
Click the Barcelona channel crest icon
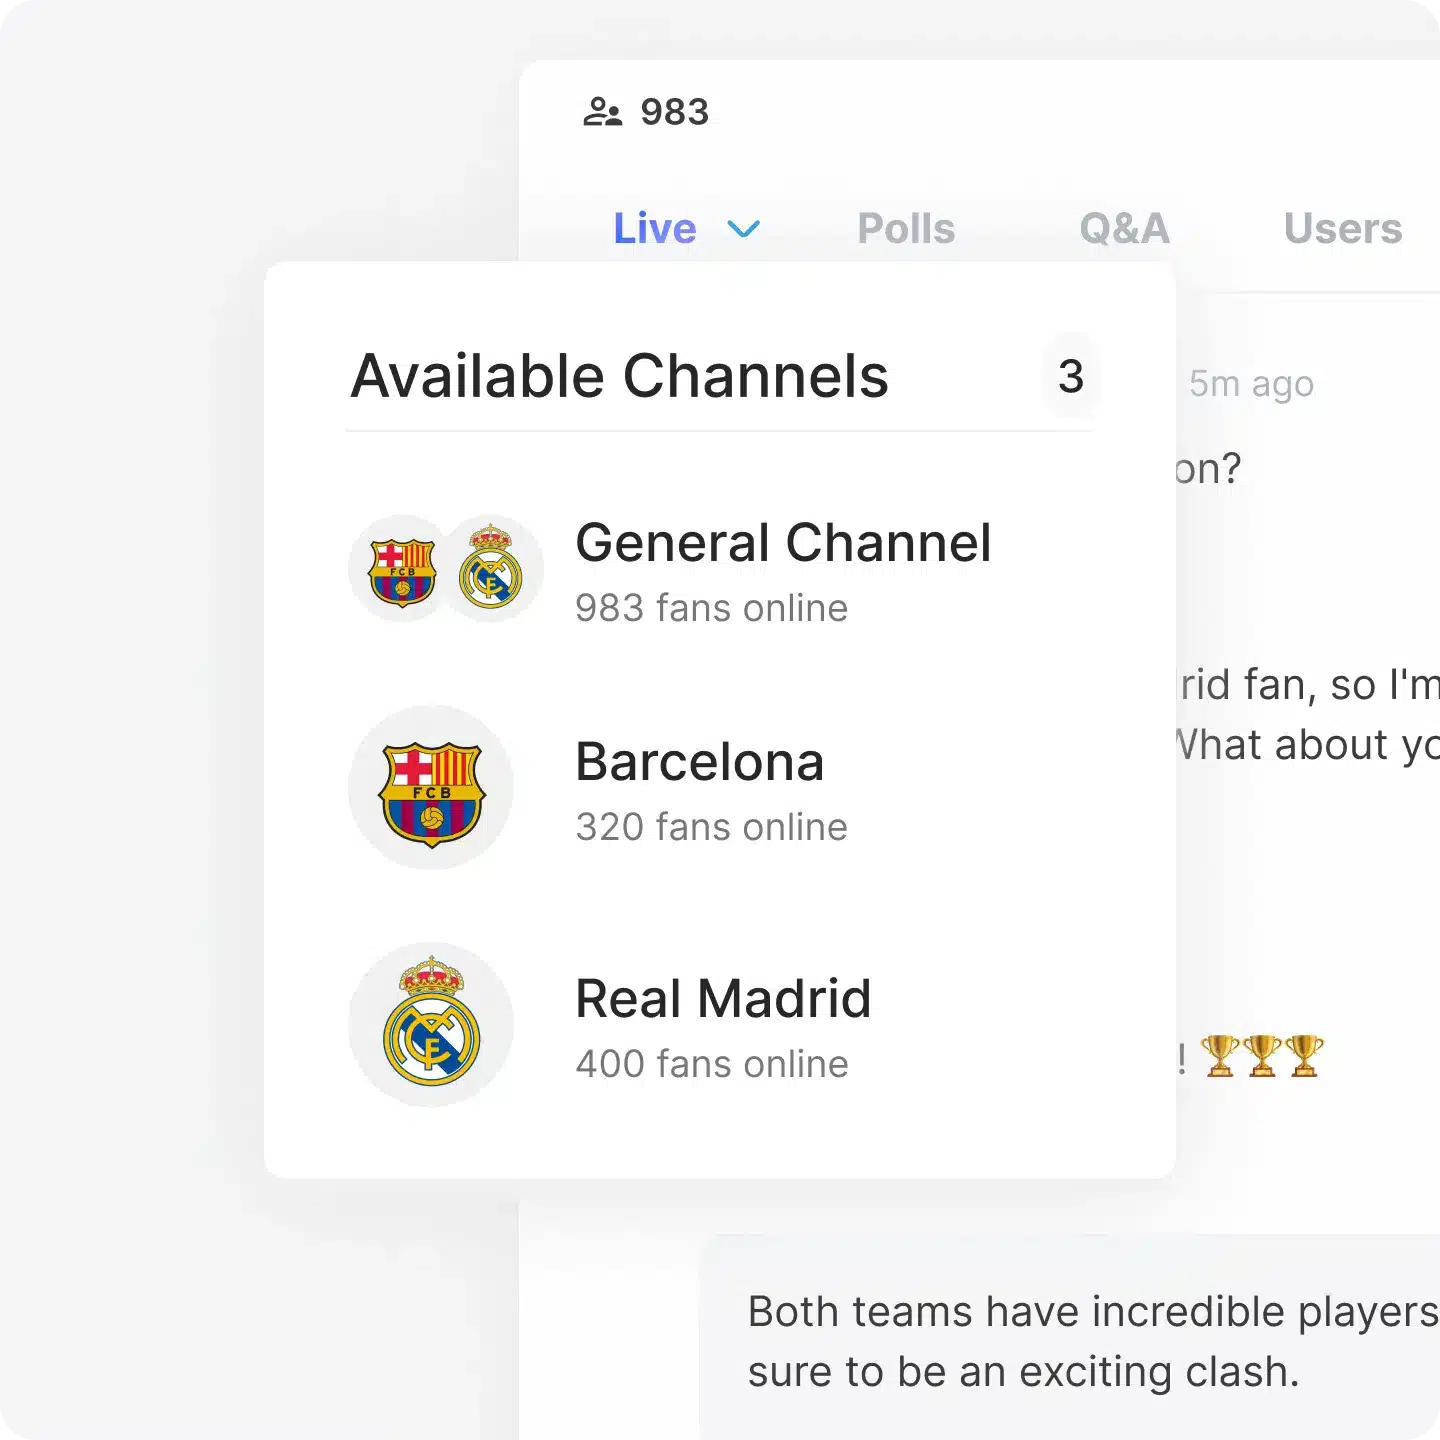coord(431,788)
